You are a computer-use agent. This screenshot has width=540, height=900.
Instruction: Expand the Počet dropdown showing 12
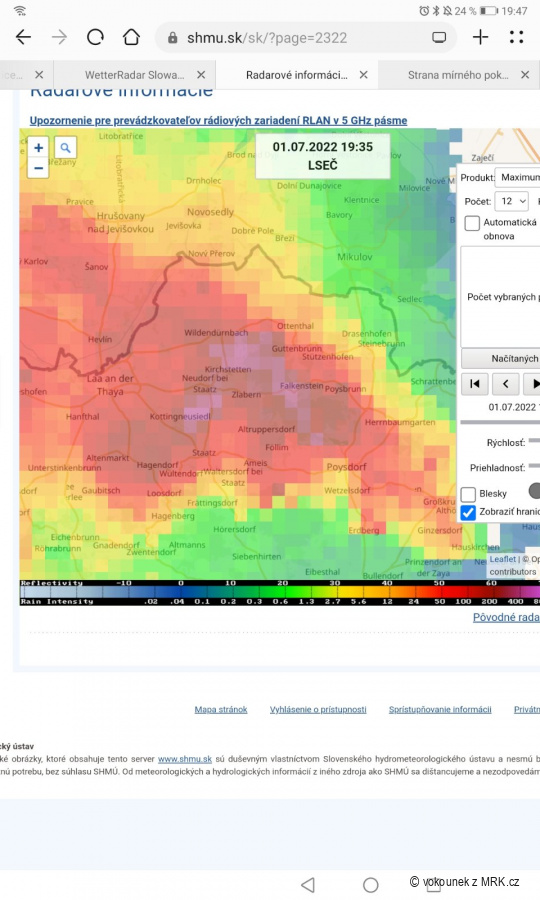tap(511, 201)
